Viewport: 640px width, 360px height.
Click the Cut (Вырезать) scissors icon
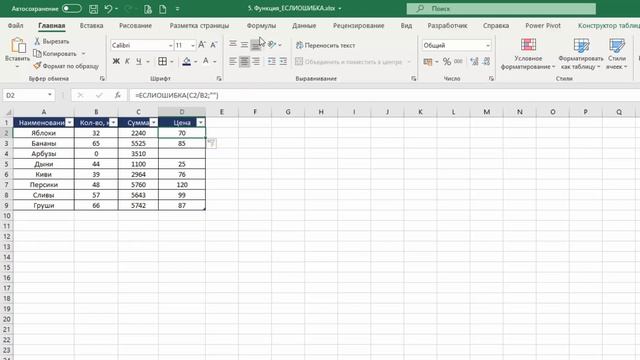pyautogui.click(x=37, y=41)
